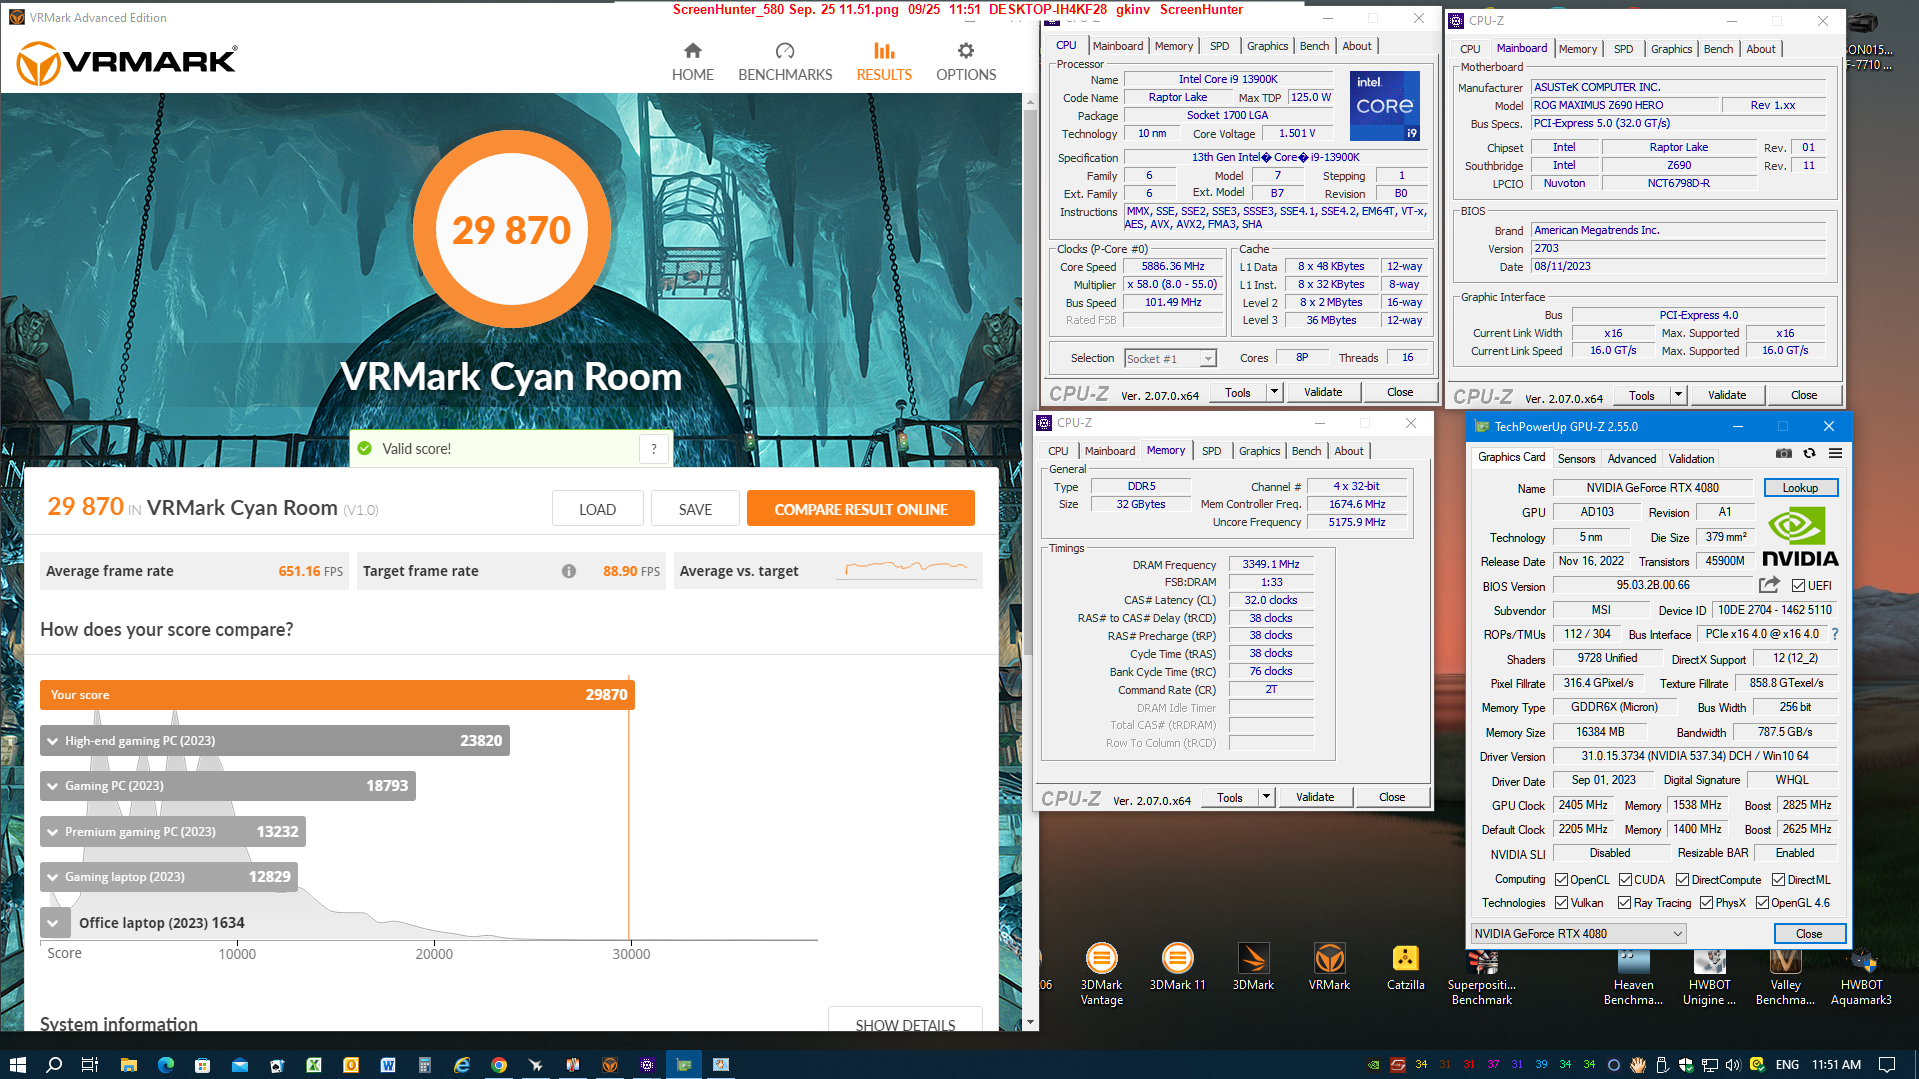Open the VRMark RESULTS section
The height and width of the screenshot is (1079, 1919).
[884, 62]
